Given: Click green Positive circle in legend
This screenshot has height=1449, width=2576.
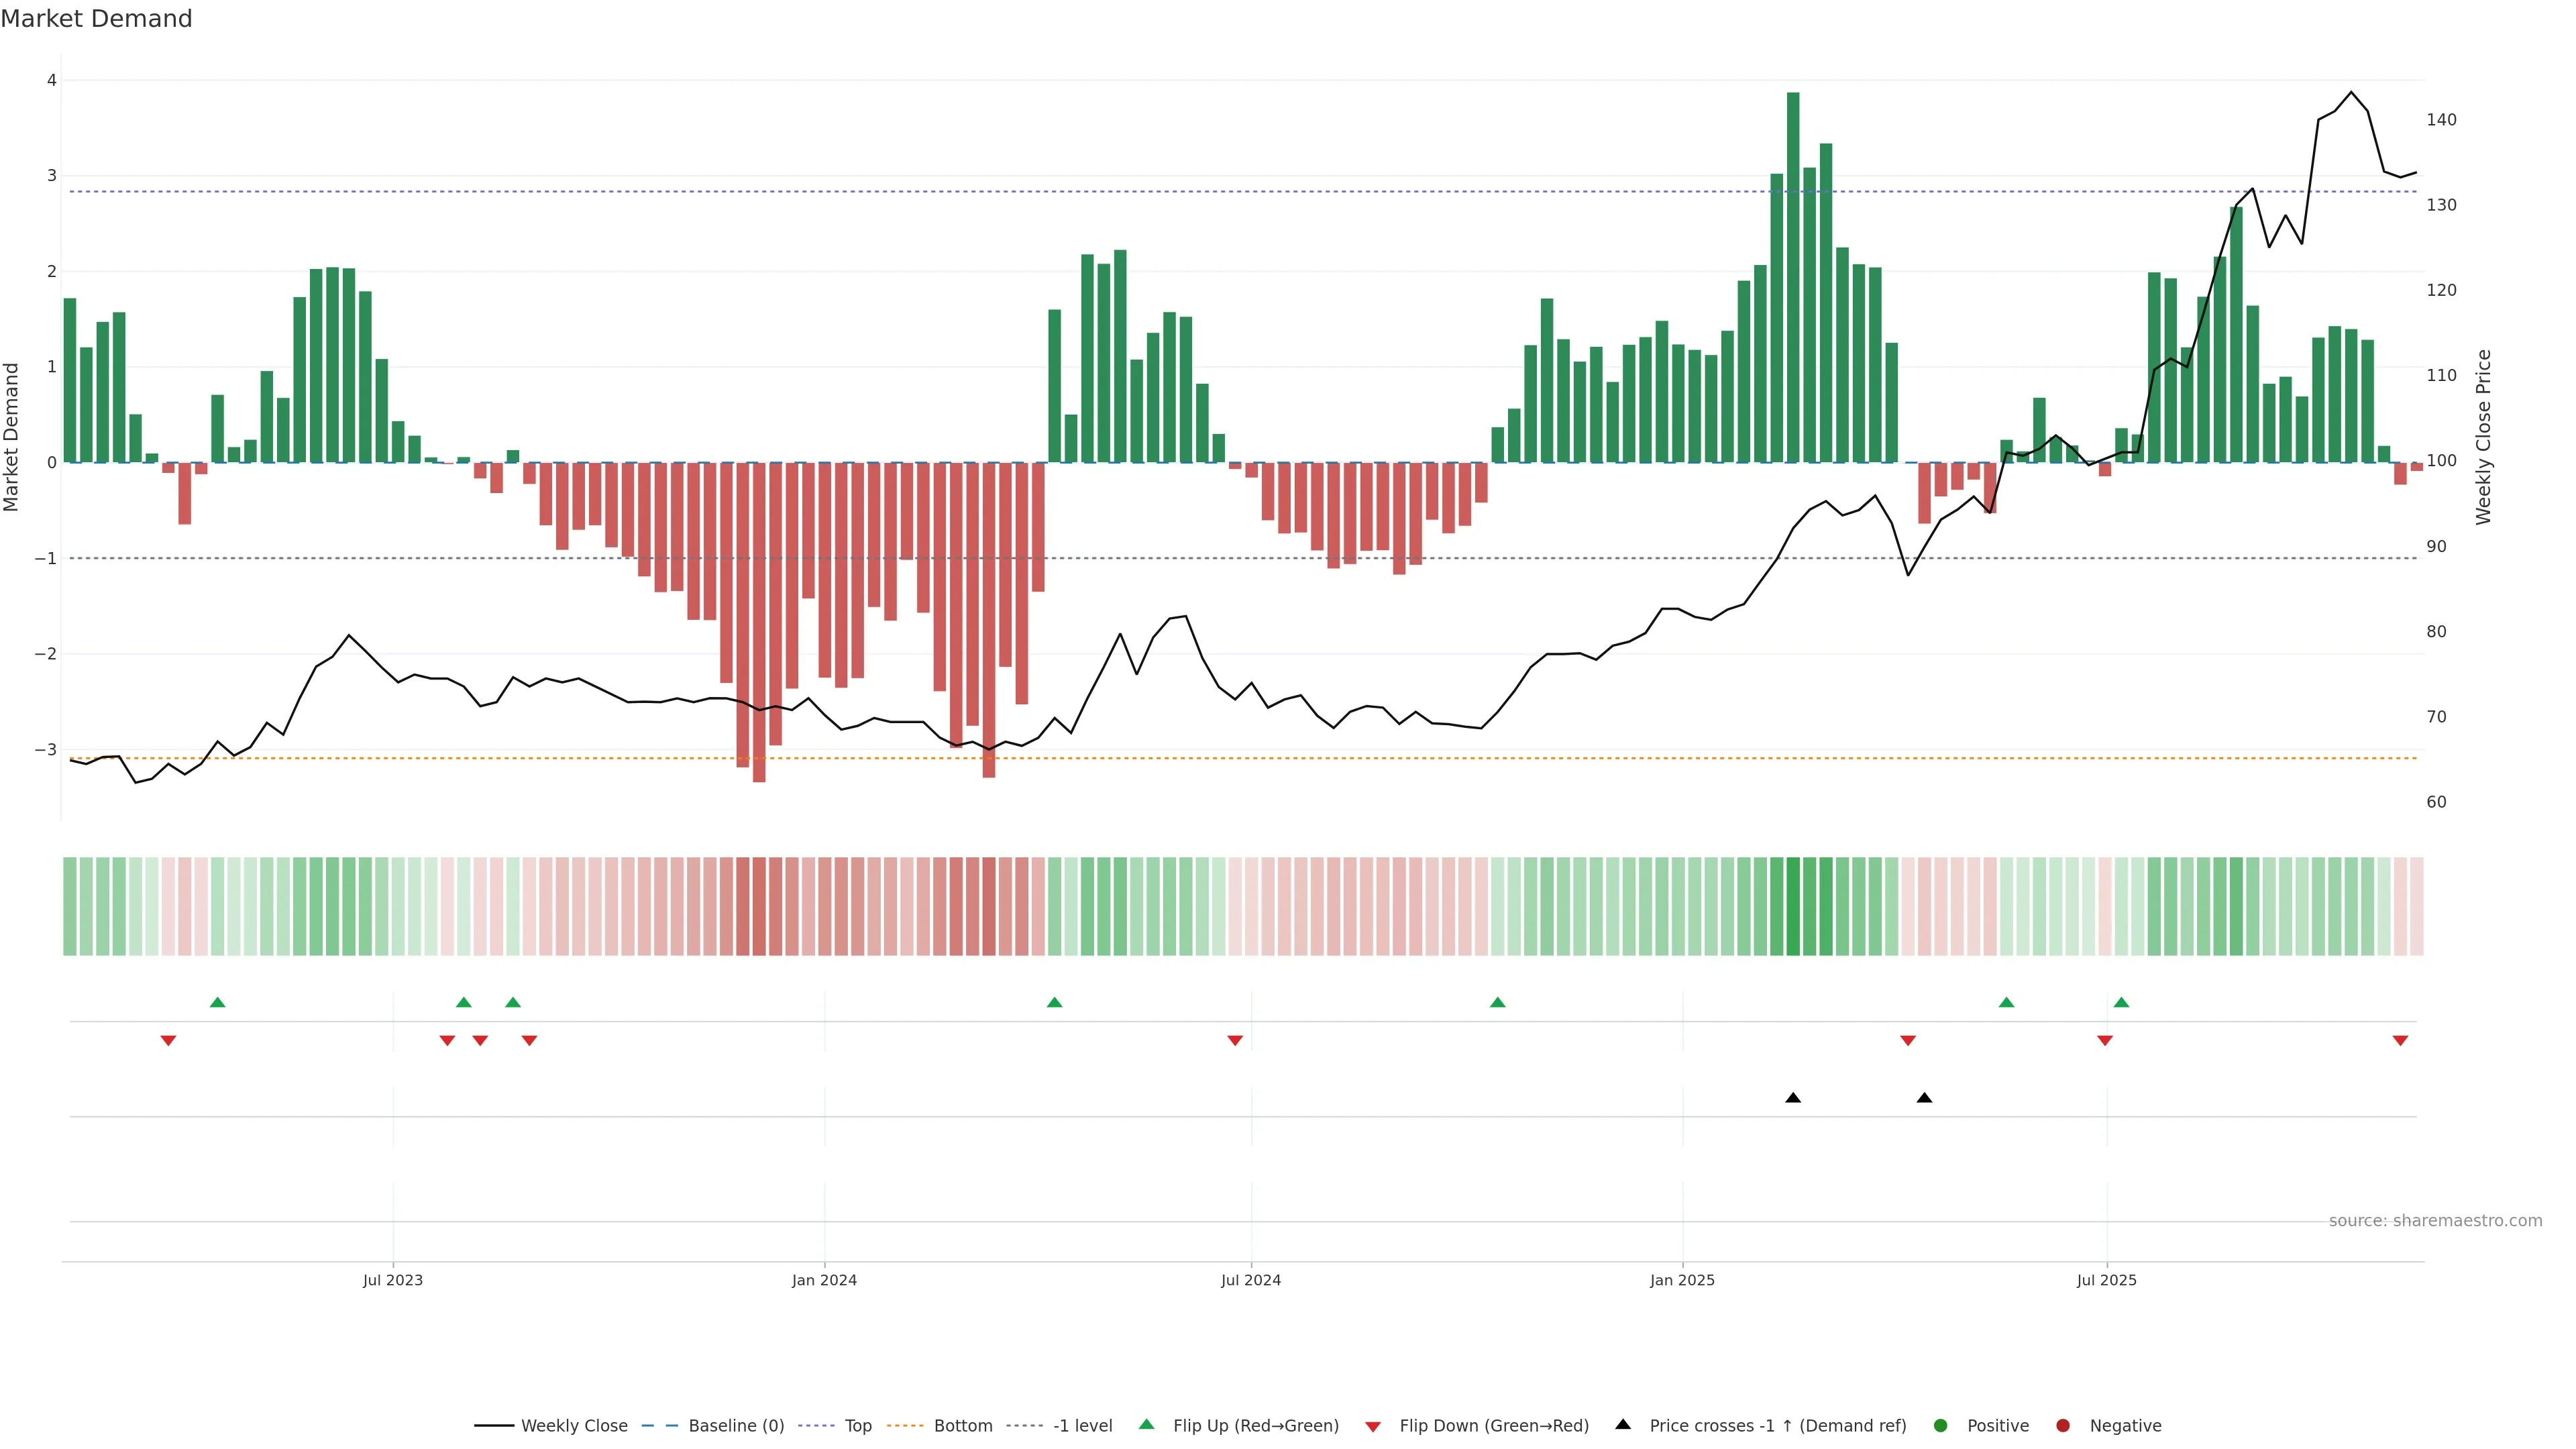Looking at the screenshot, I should pos(1941,1425).
